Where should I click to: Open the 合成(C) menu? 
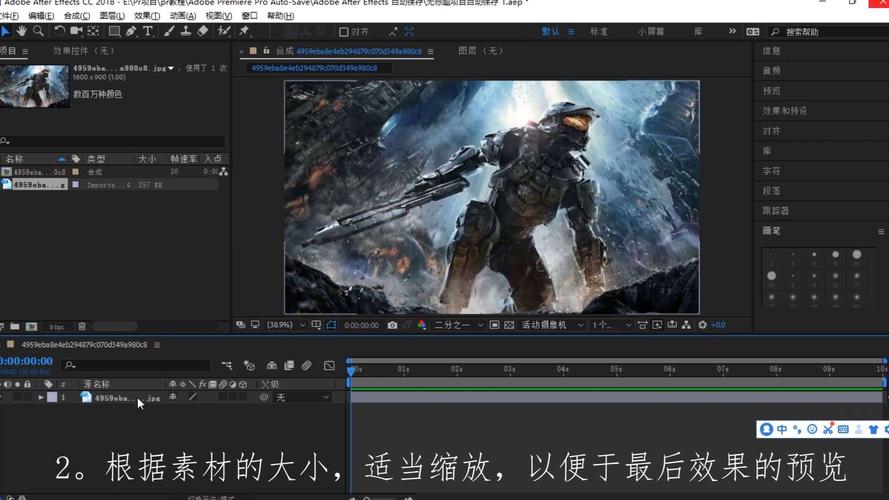tap(77, 16)
